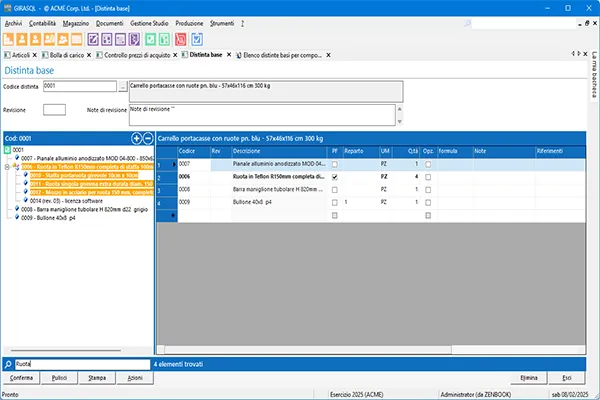
Task: Open the Codice distinta lookup ellipsis button
Action: click(x=122, y=87)
